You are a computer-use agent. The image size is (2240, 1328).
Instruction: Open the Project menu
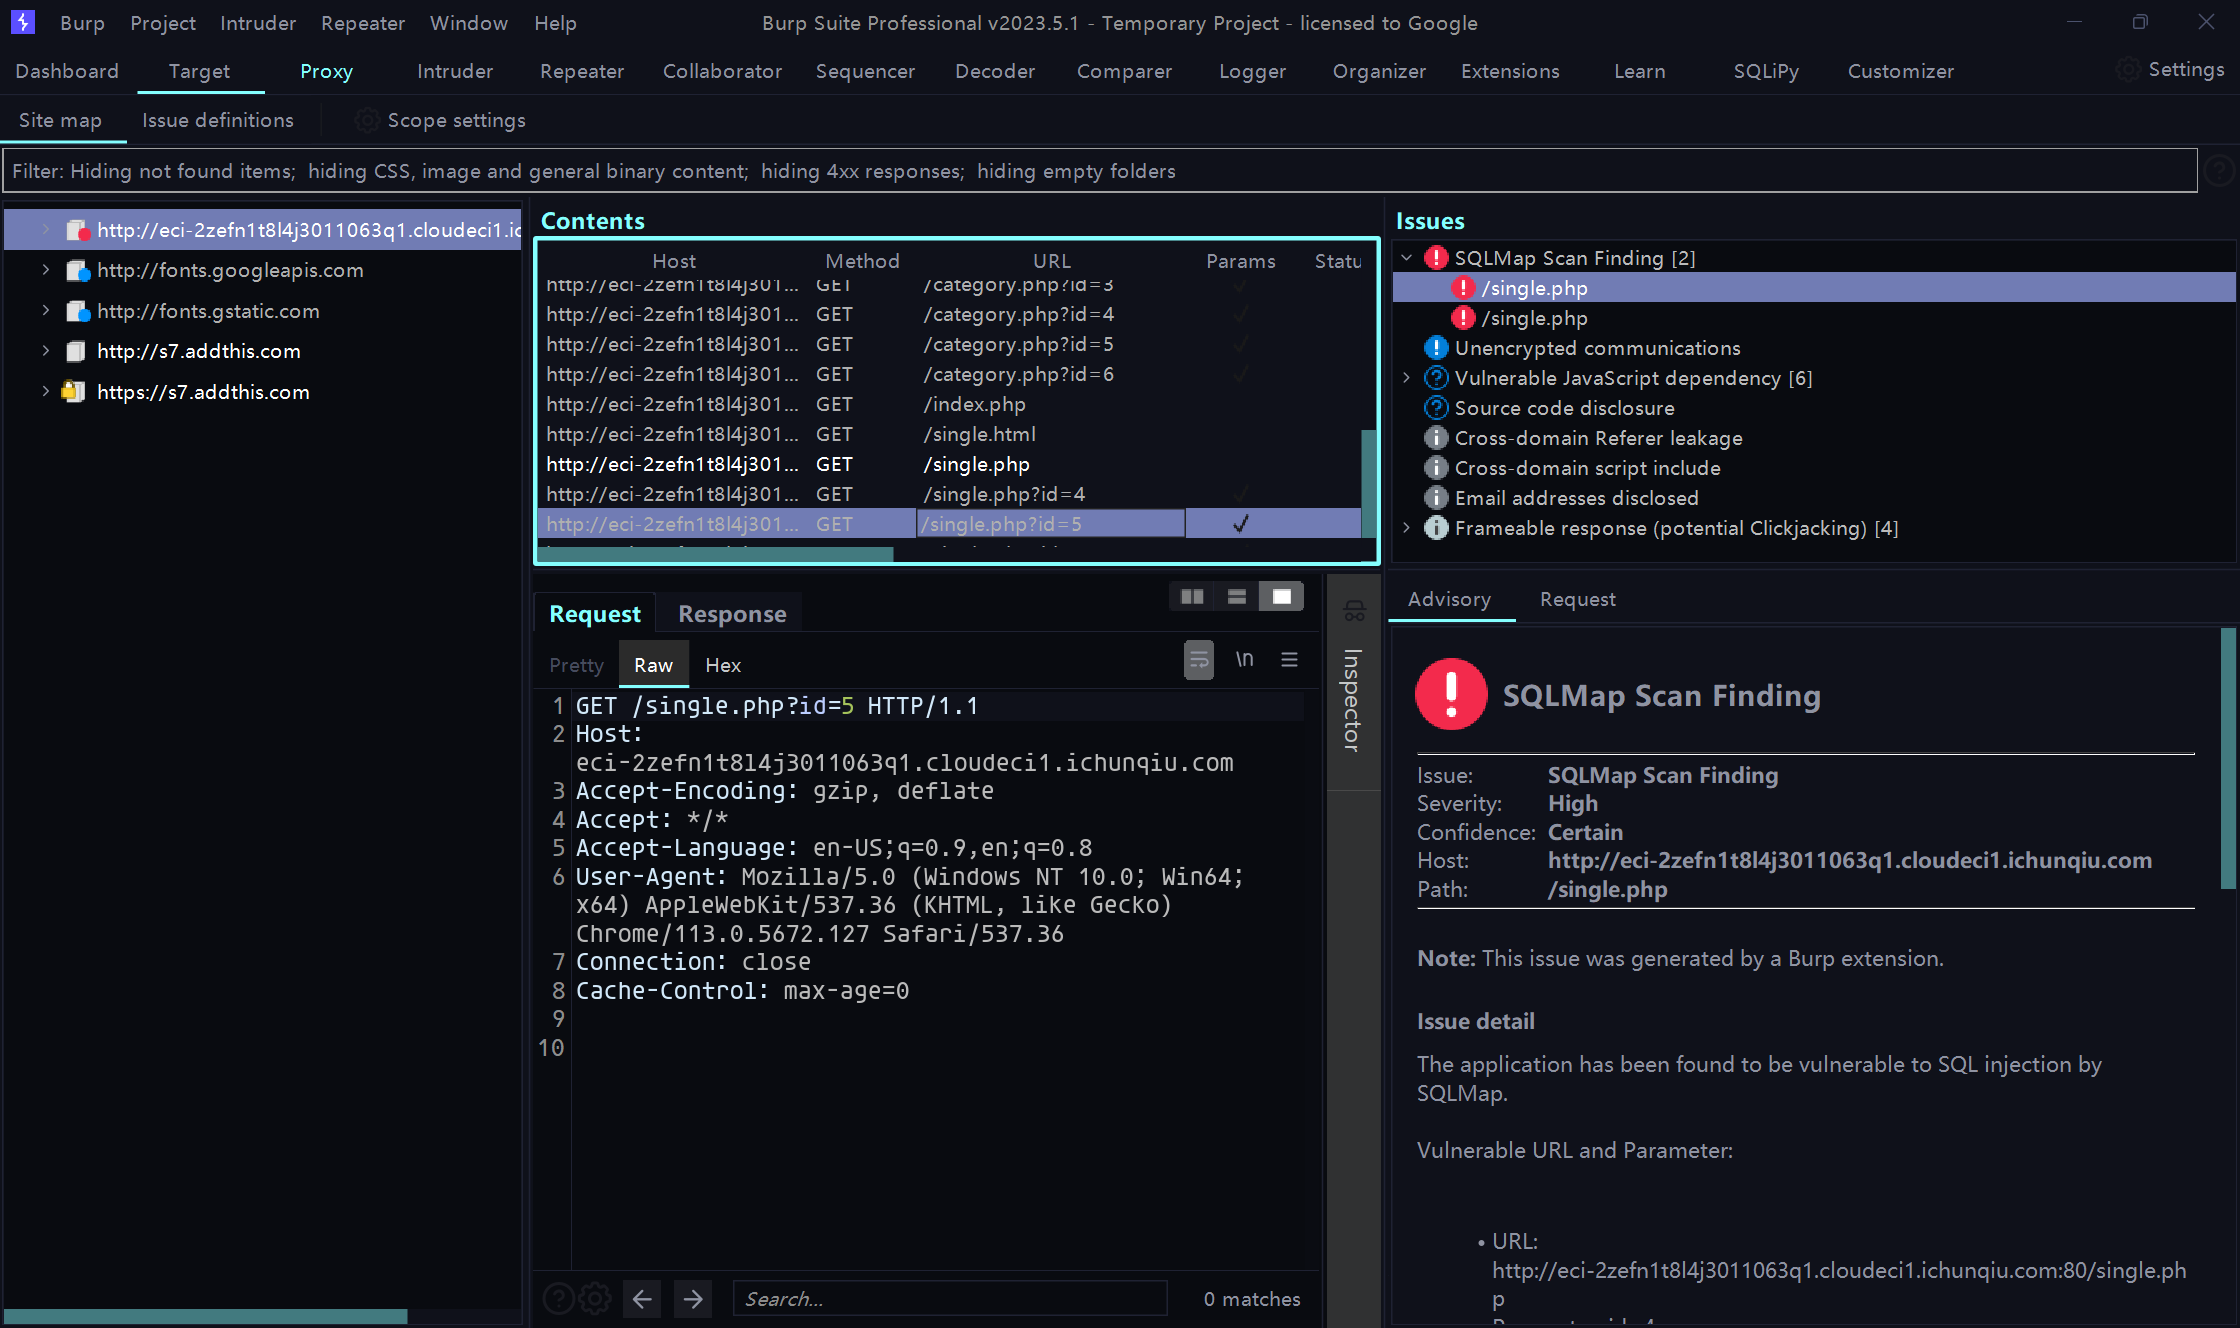[163, 23]
